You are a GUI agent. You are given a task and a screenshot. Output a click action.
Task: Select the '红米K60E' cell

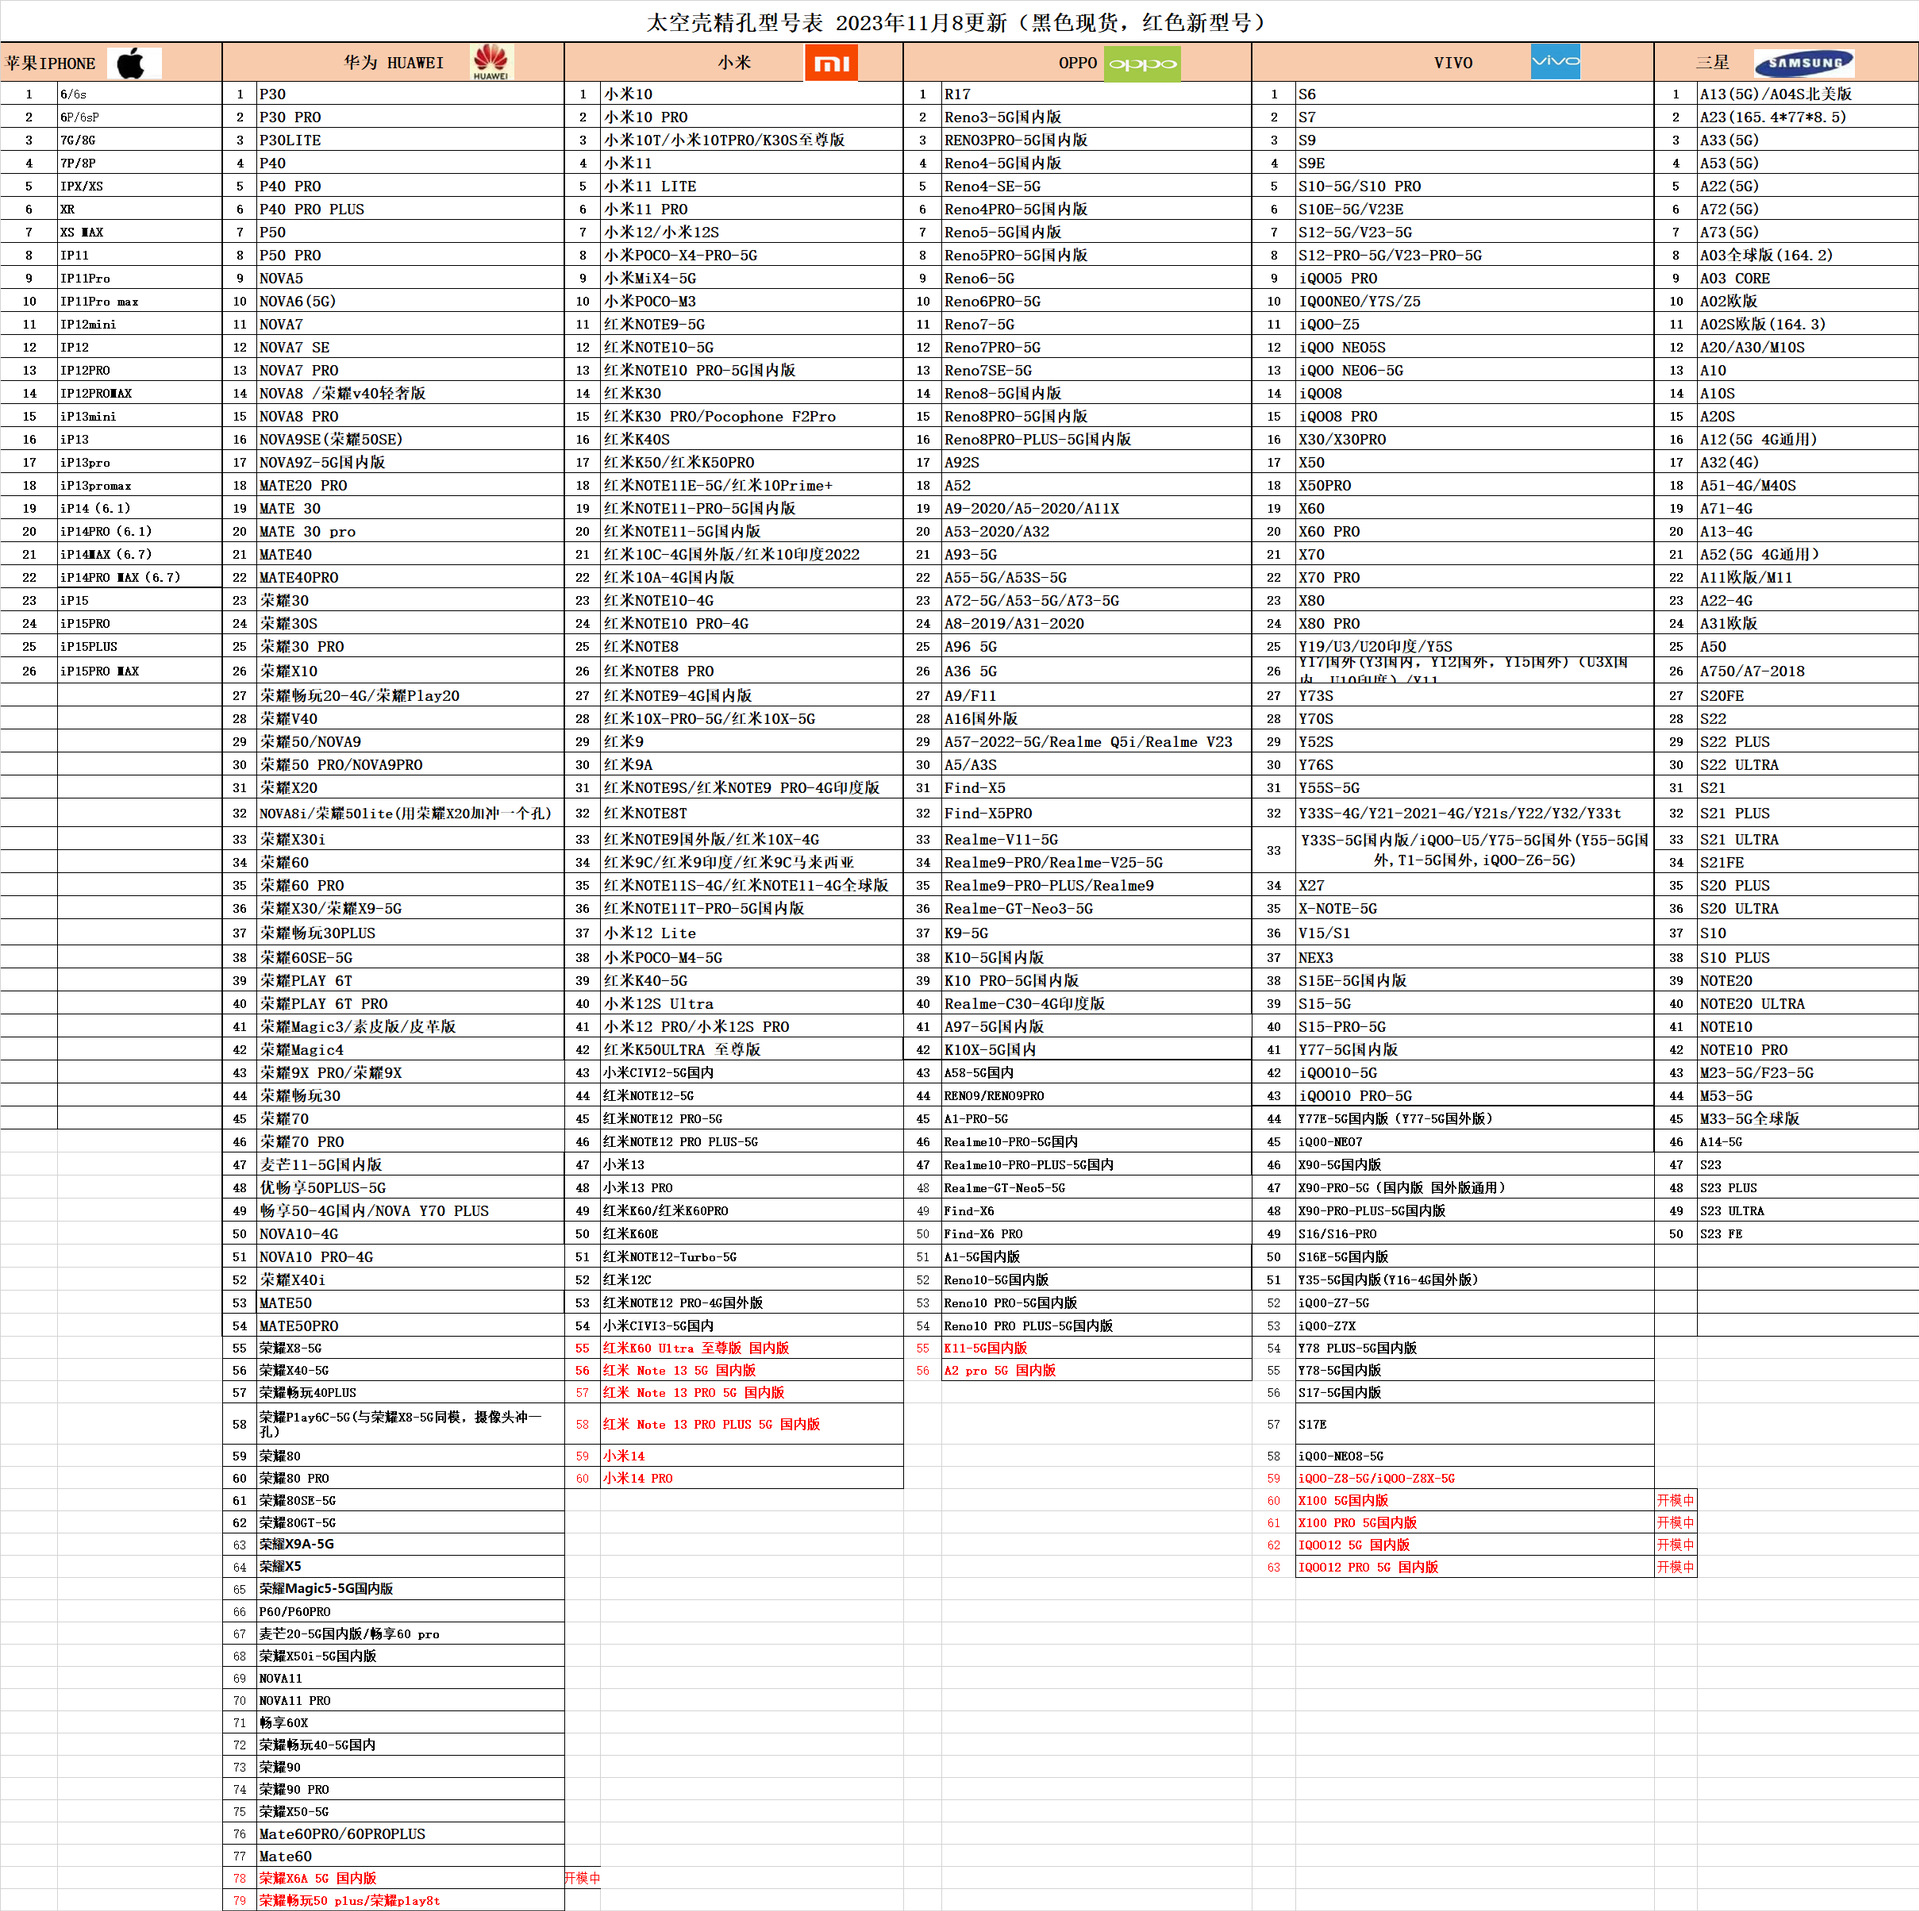(x=752, y=1233)
